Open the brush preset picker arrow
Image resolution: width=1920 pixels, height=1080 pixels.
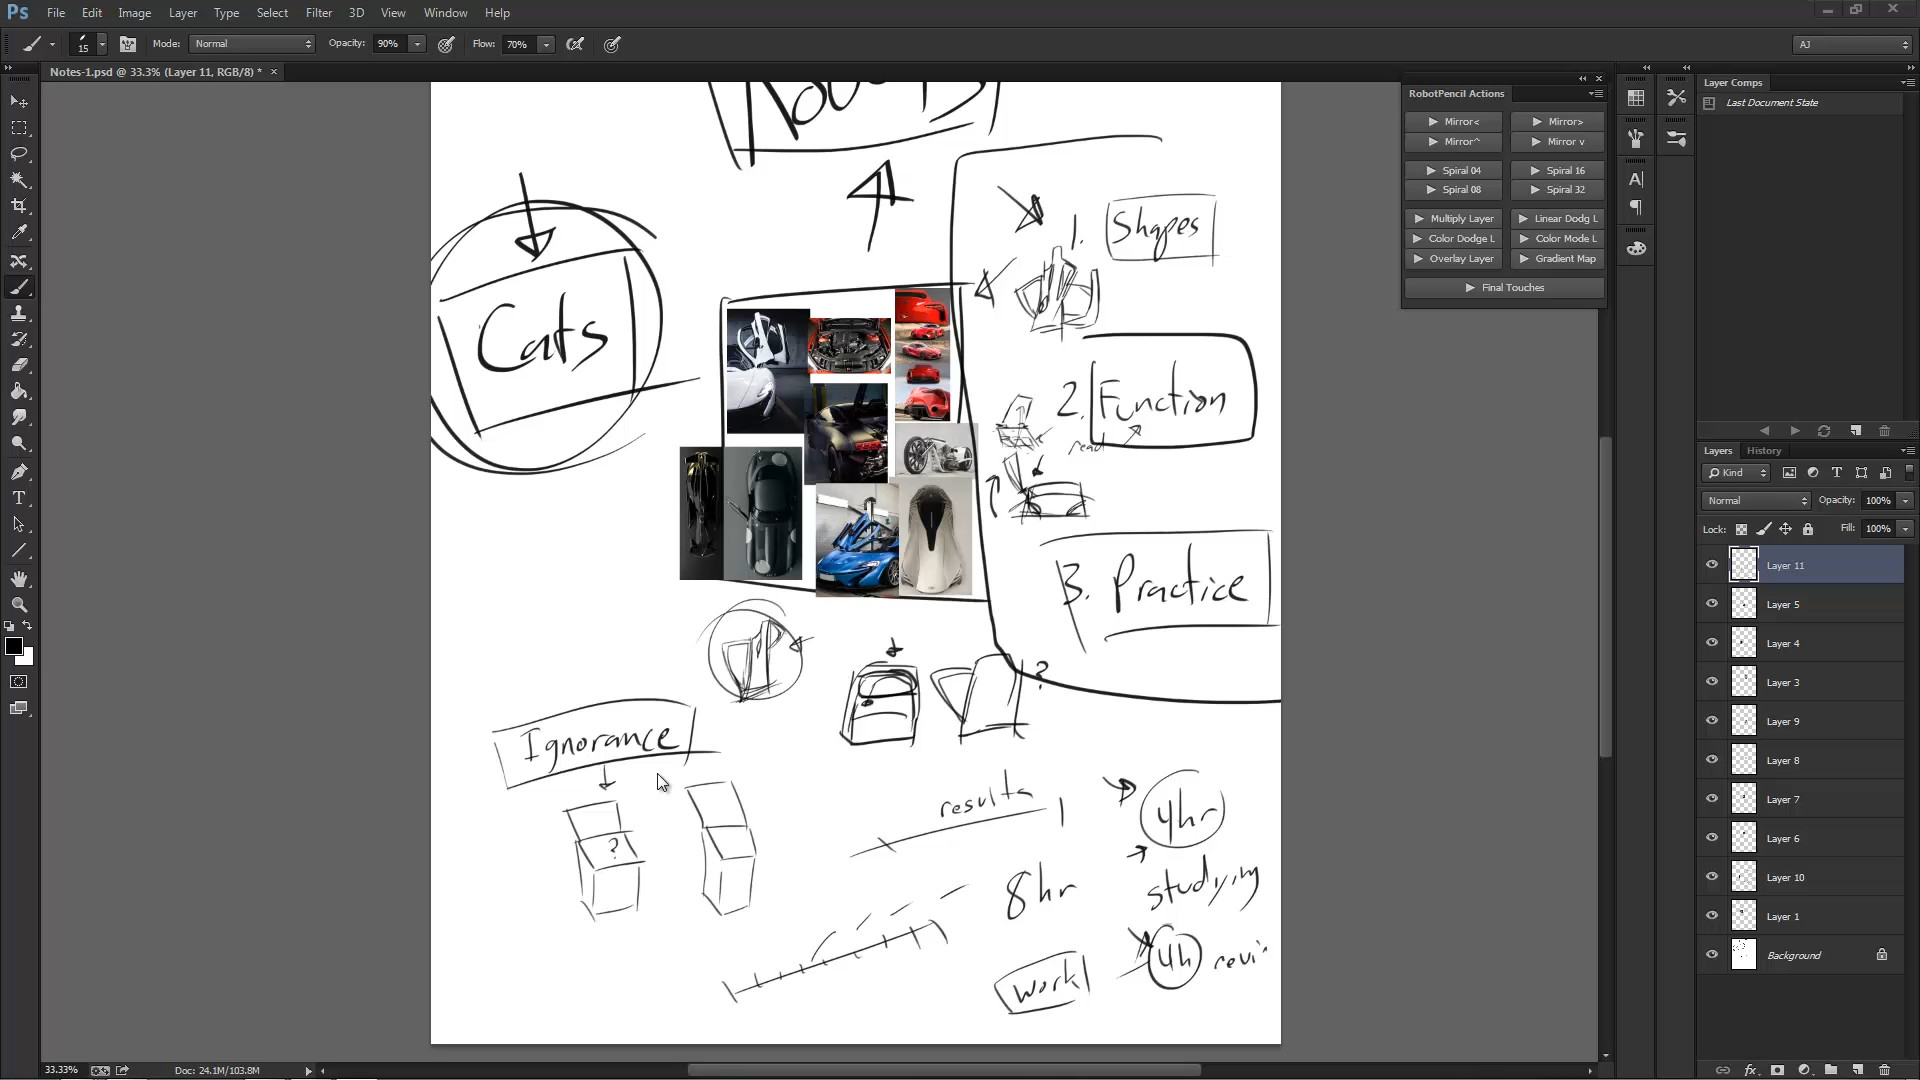click(x=102, y=44)
